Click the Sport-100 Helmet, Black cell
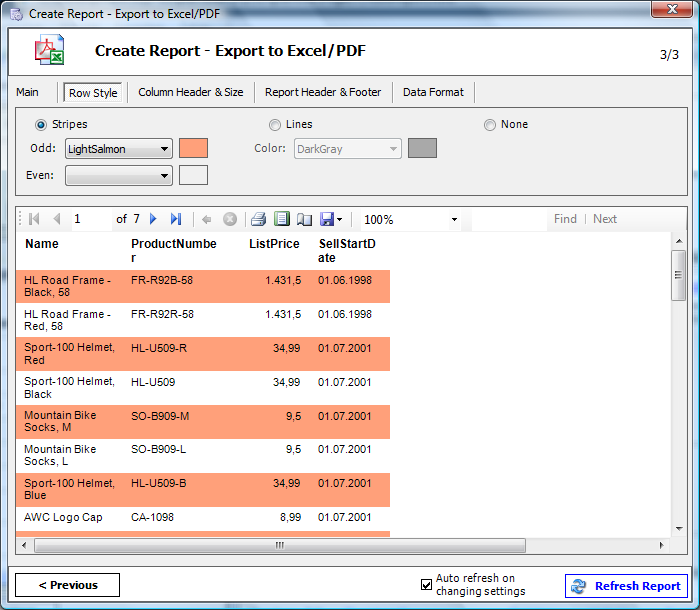The width and height of the screenshot is (700, 610). pos(70,388)
